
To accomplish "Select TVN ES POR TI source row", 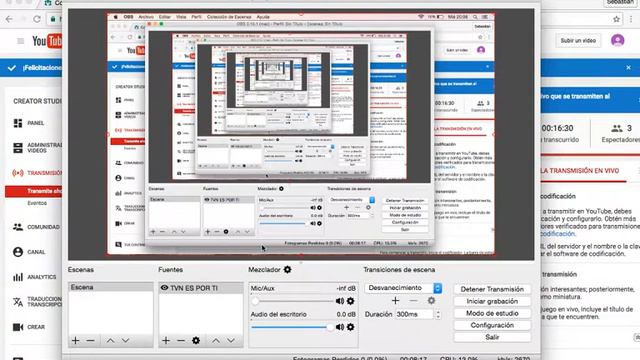I will 201,288.
